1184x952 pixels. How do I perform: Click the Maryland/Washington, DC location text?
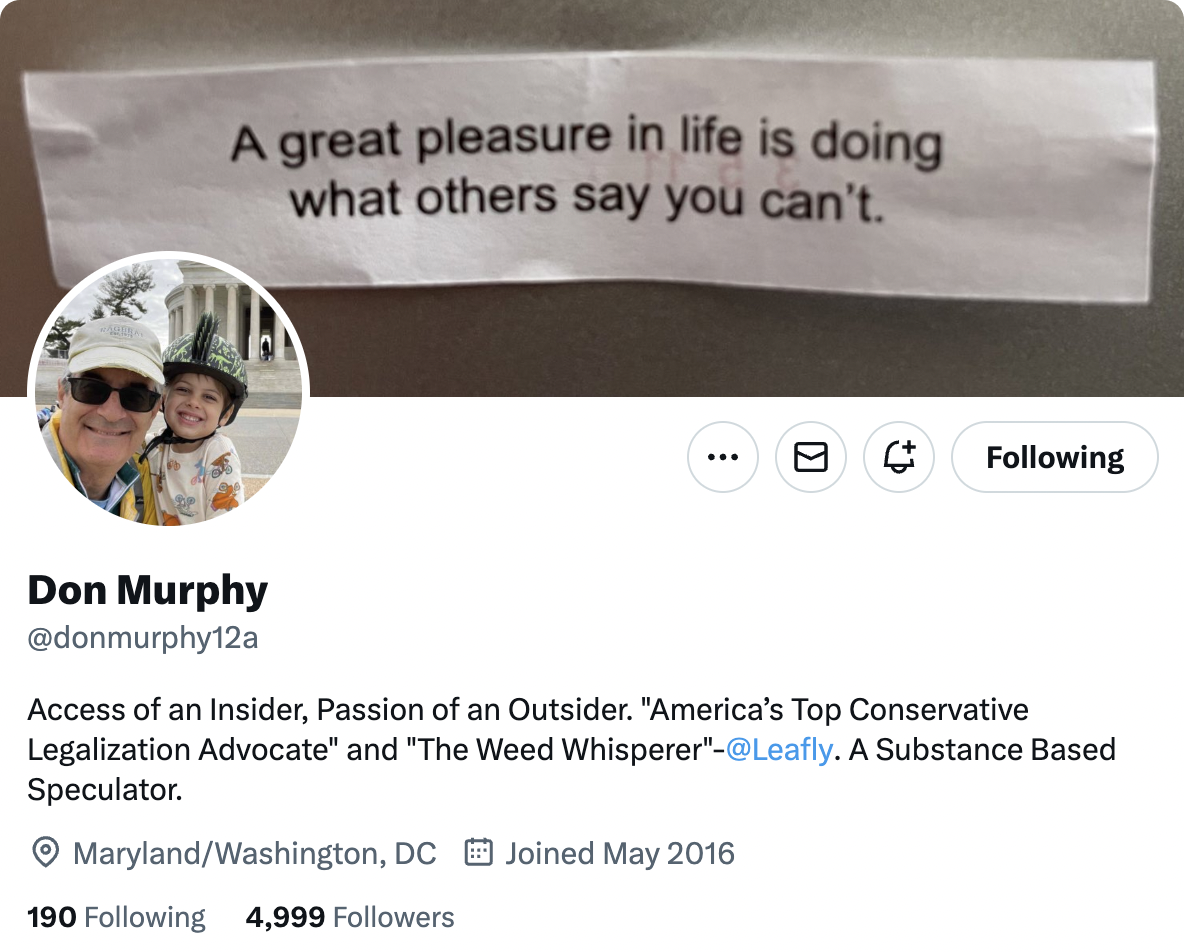(255, 853)
